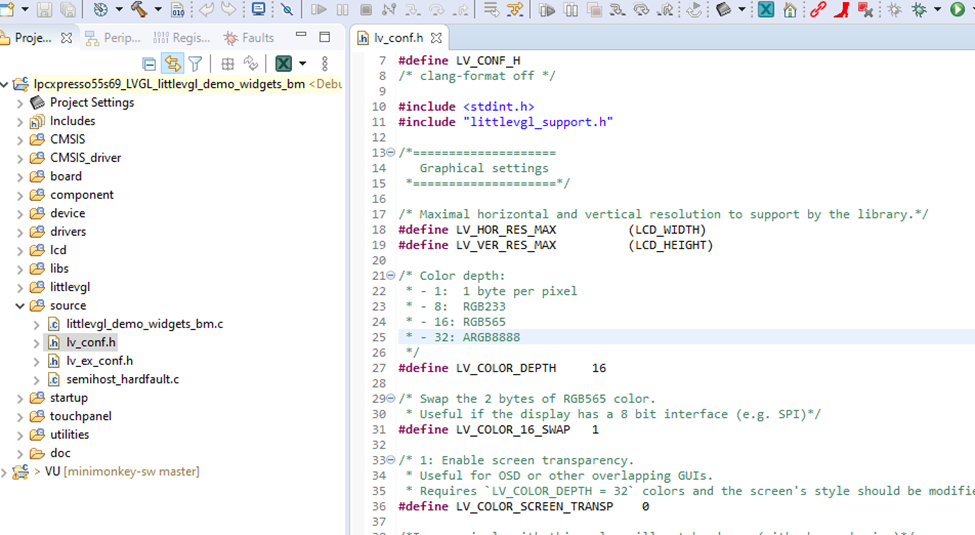Toggle Link with Editor in project panel
The image size is (975, 535).
tap(173, 64)
